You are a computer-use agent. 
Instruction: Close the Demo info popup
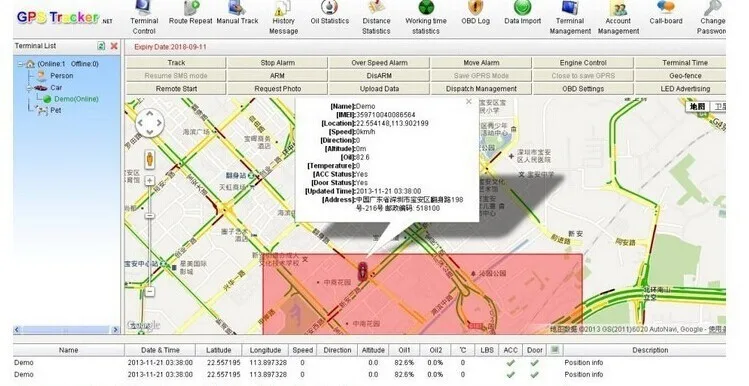tap(469, 102)
